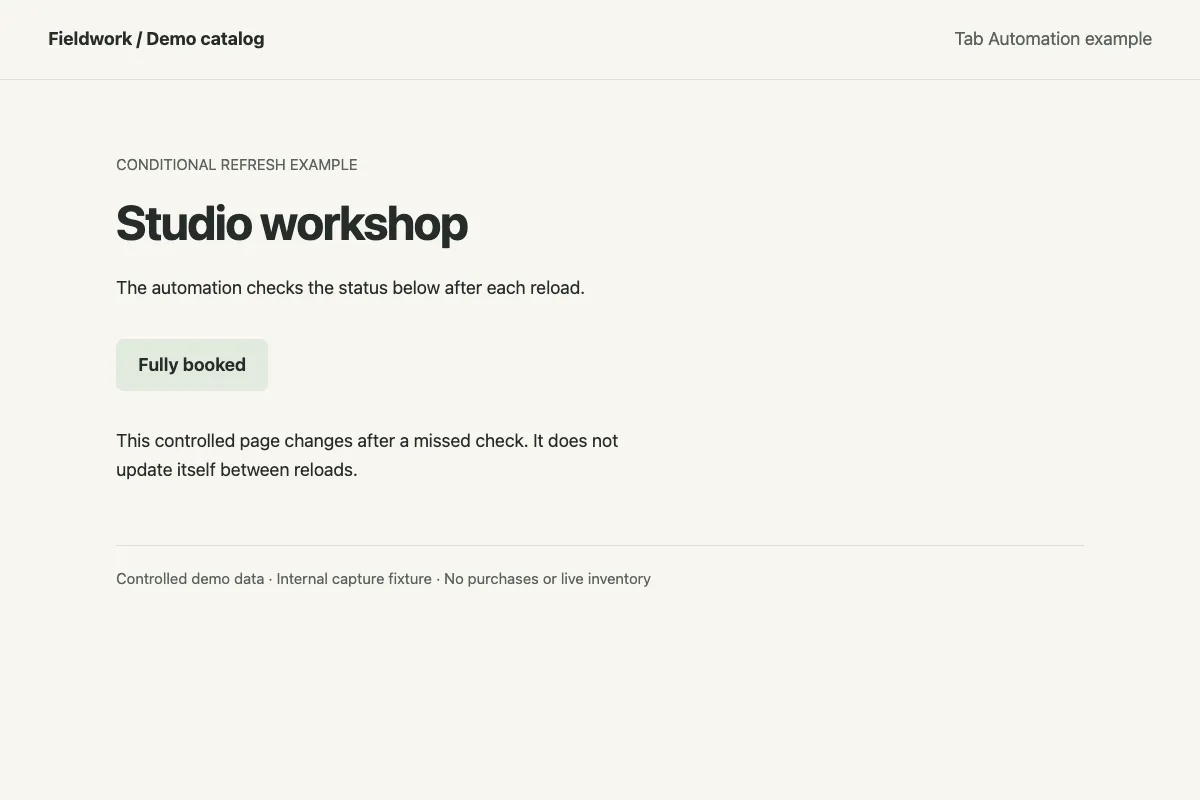Click the sentence about automation checking the status
Screen dimensions: 1200x800
[x=350, y=288]
